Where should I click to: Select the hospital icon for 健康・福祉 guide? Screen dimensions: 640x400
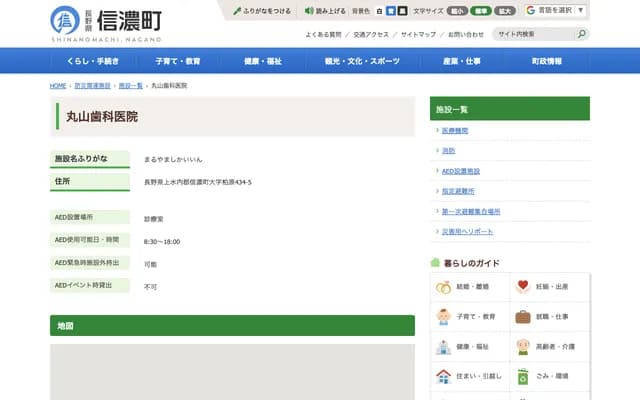coord(443,347)
